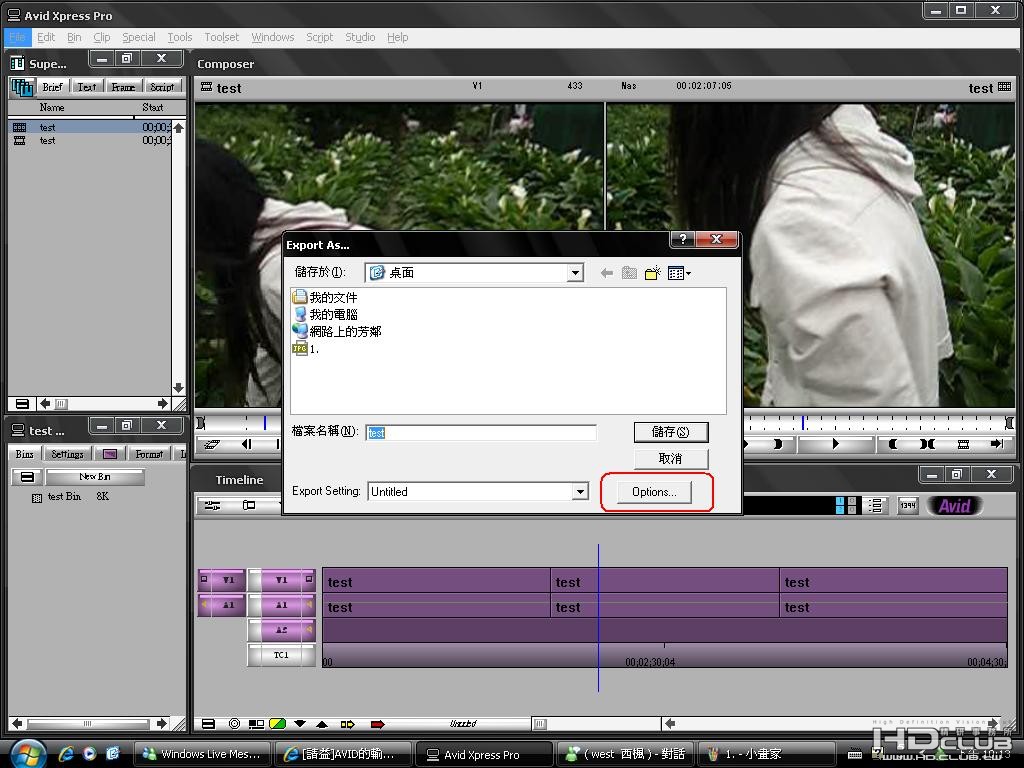The width and height of the screenshot is (1024, 768).
Task: Step backward one frame in the Composer
Action: coord(246,444)
